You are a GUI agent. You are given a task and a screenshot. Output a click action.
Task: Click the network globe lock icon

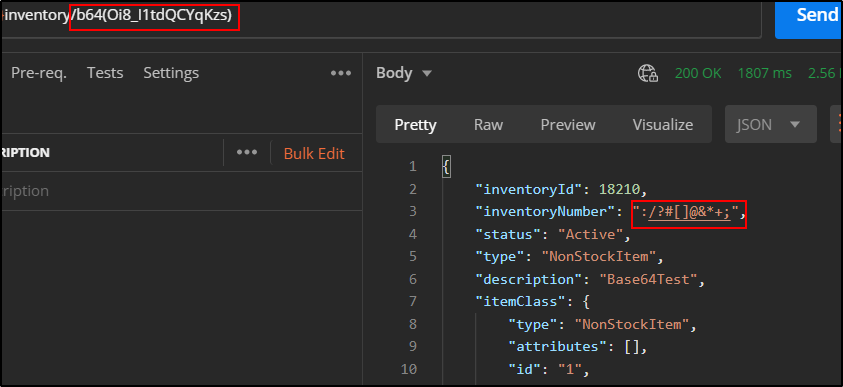(648, 74)
